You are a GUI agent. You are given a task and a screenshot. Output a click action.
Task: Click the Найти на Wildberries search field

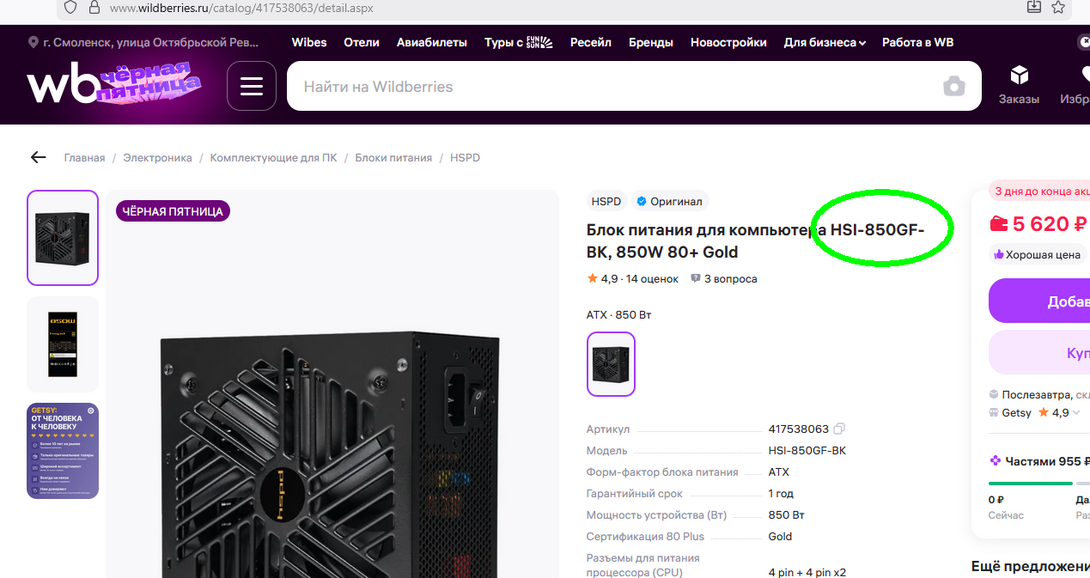click(x=610, y=87)
